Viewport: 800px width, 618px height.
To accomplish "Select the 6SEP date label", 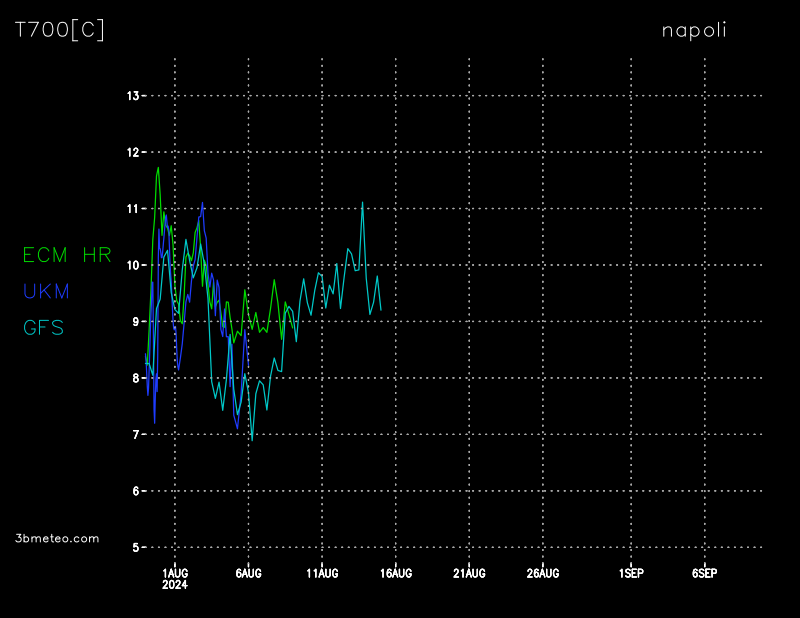I will [704, 573].
